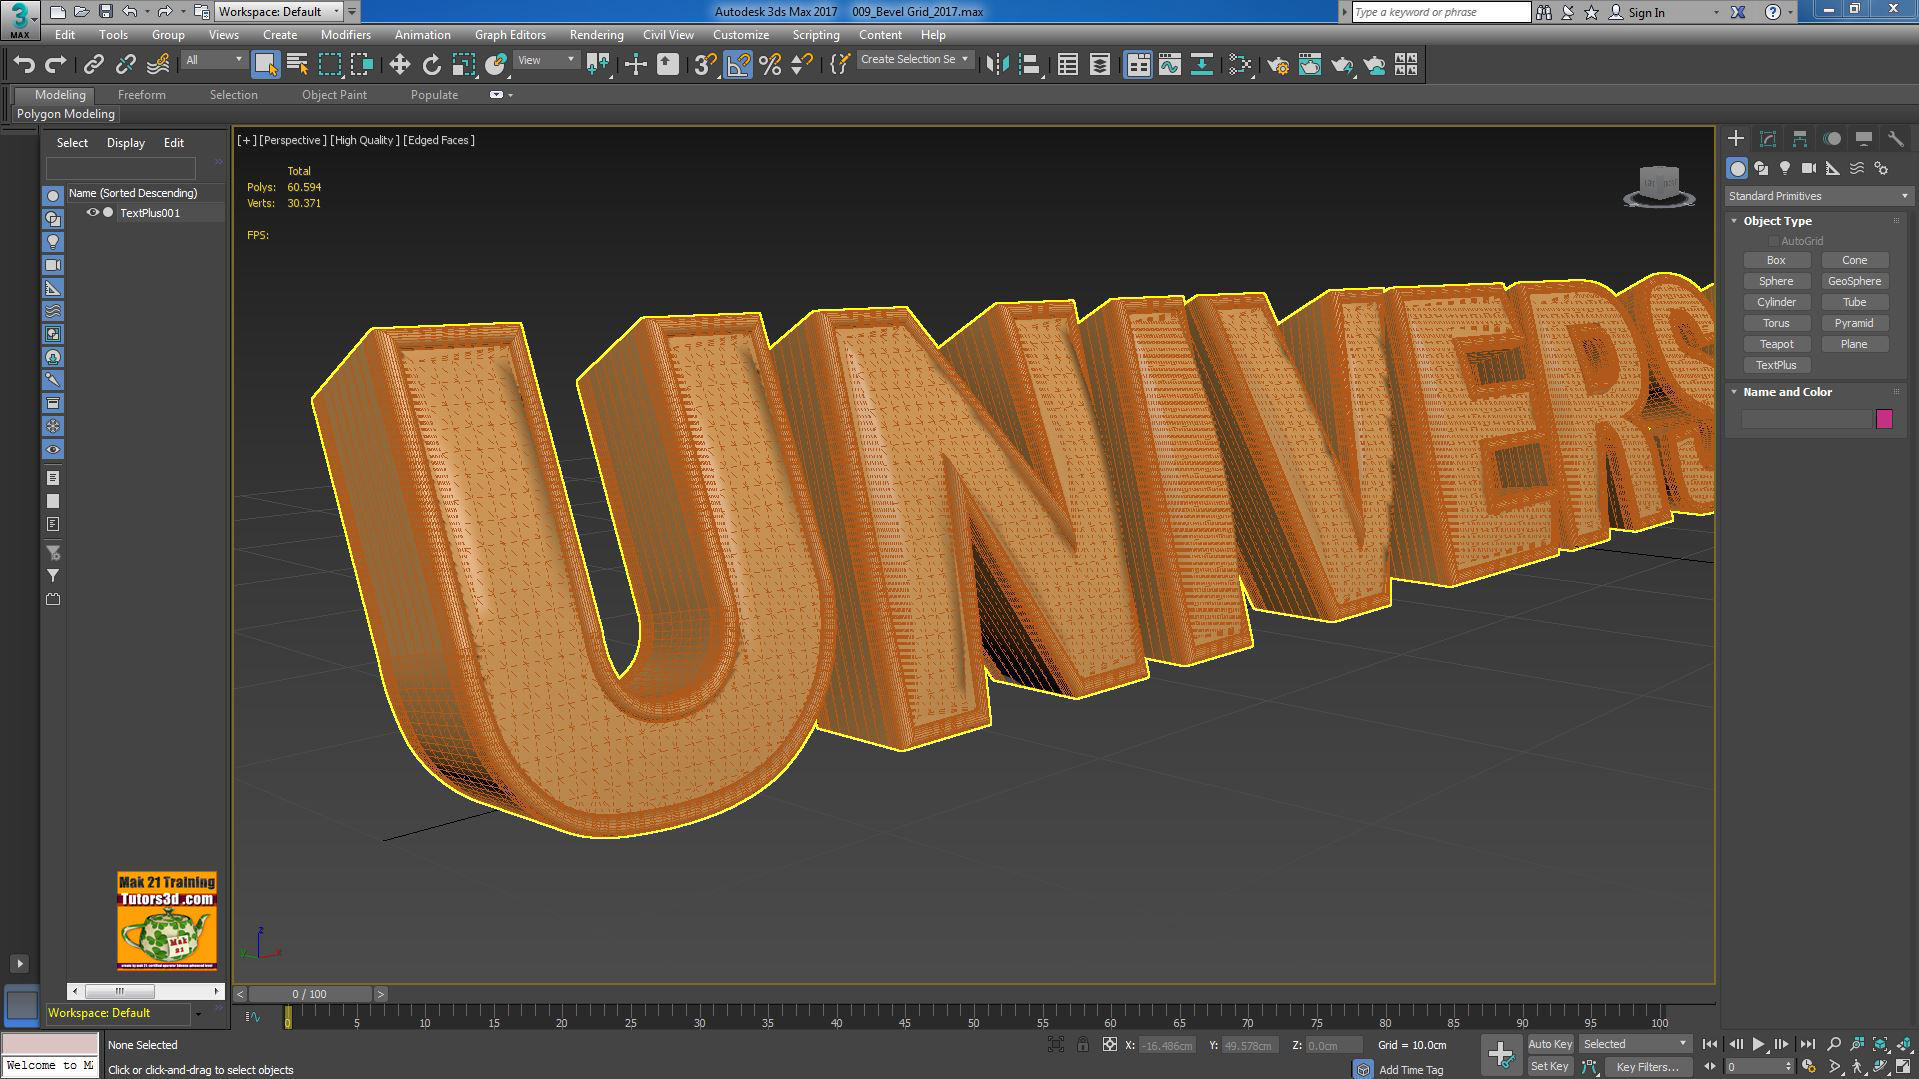The image size is (1919, 1079).
Task: Click the TextPlus object type button
Action: [1776, 365]
